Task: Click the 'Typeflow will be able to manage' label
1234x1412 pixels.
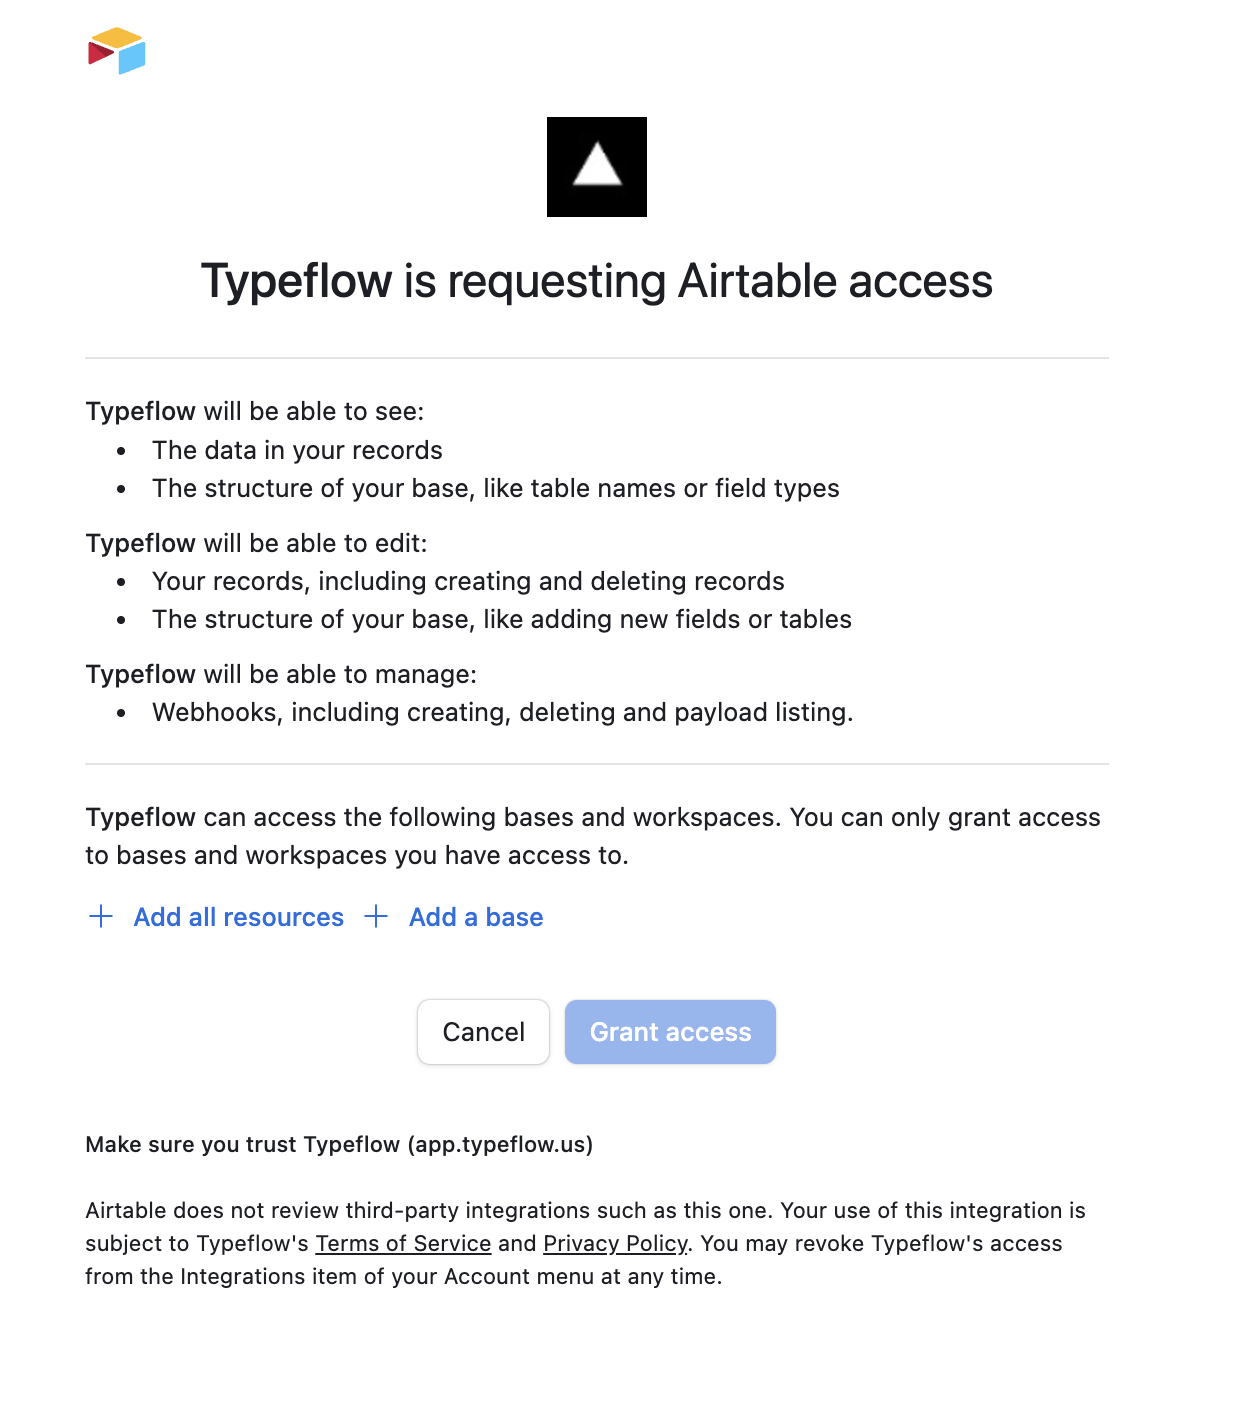Action: tap(281, 674)
